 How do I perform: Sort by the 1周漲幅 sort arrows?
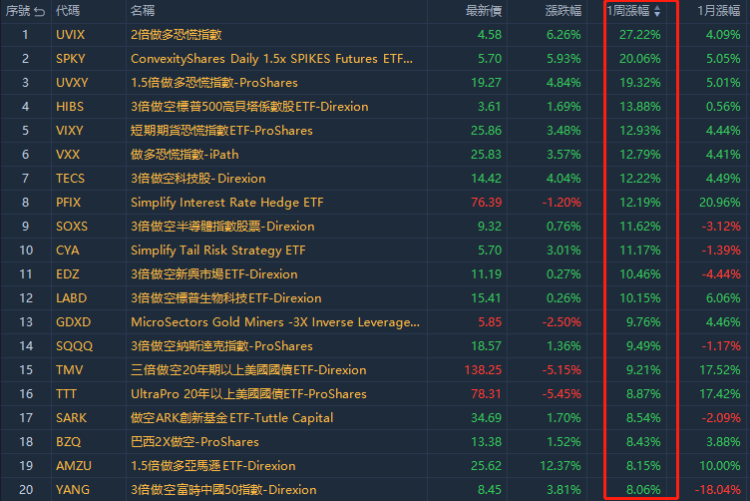[x=657, y=11]
